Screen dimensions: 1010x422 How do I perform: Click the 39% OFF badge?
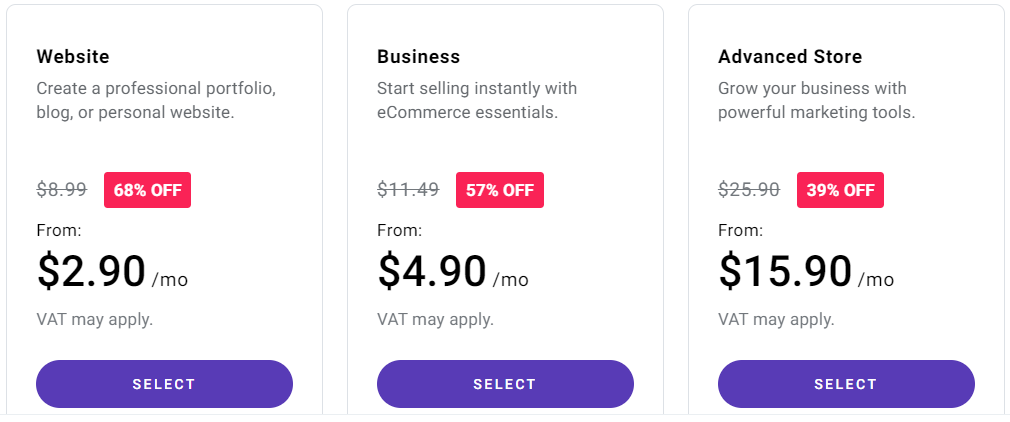pyautogui.click(x=840, y=190)
